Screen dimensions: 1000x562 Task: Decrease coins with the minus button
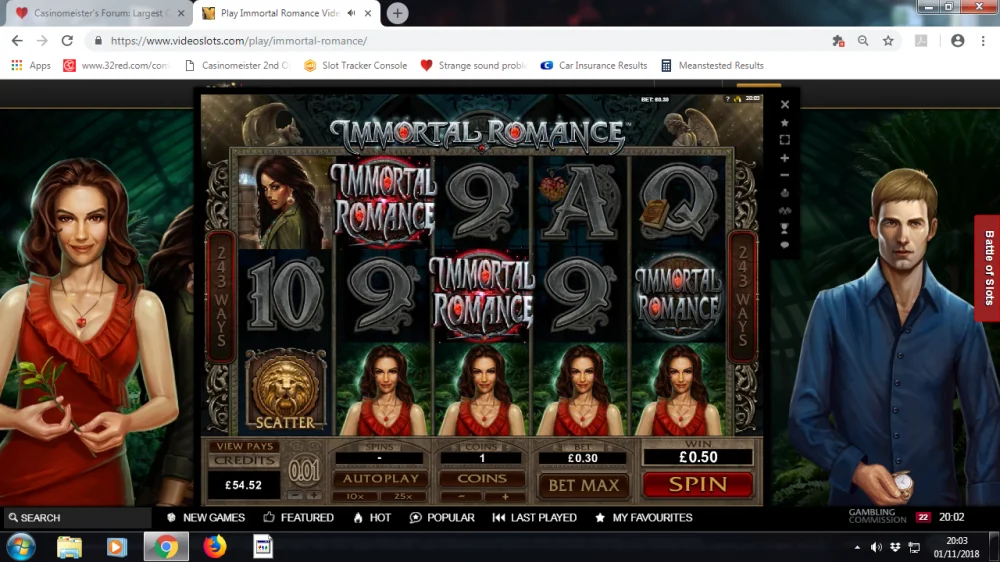[x=461, y=496]
